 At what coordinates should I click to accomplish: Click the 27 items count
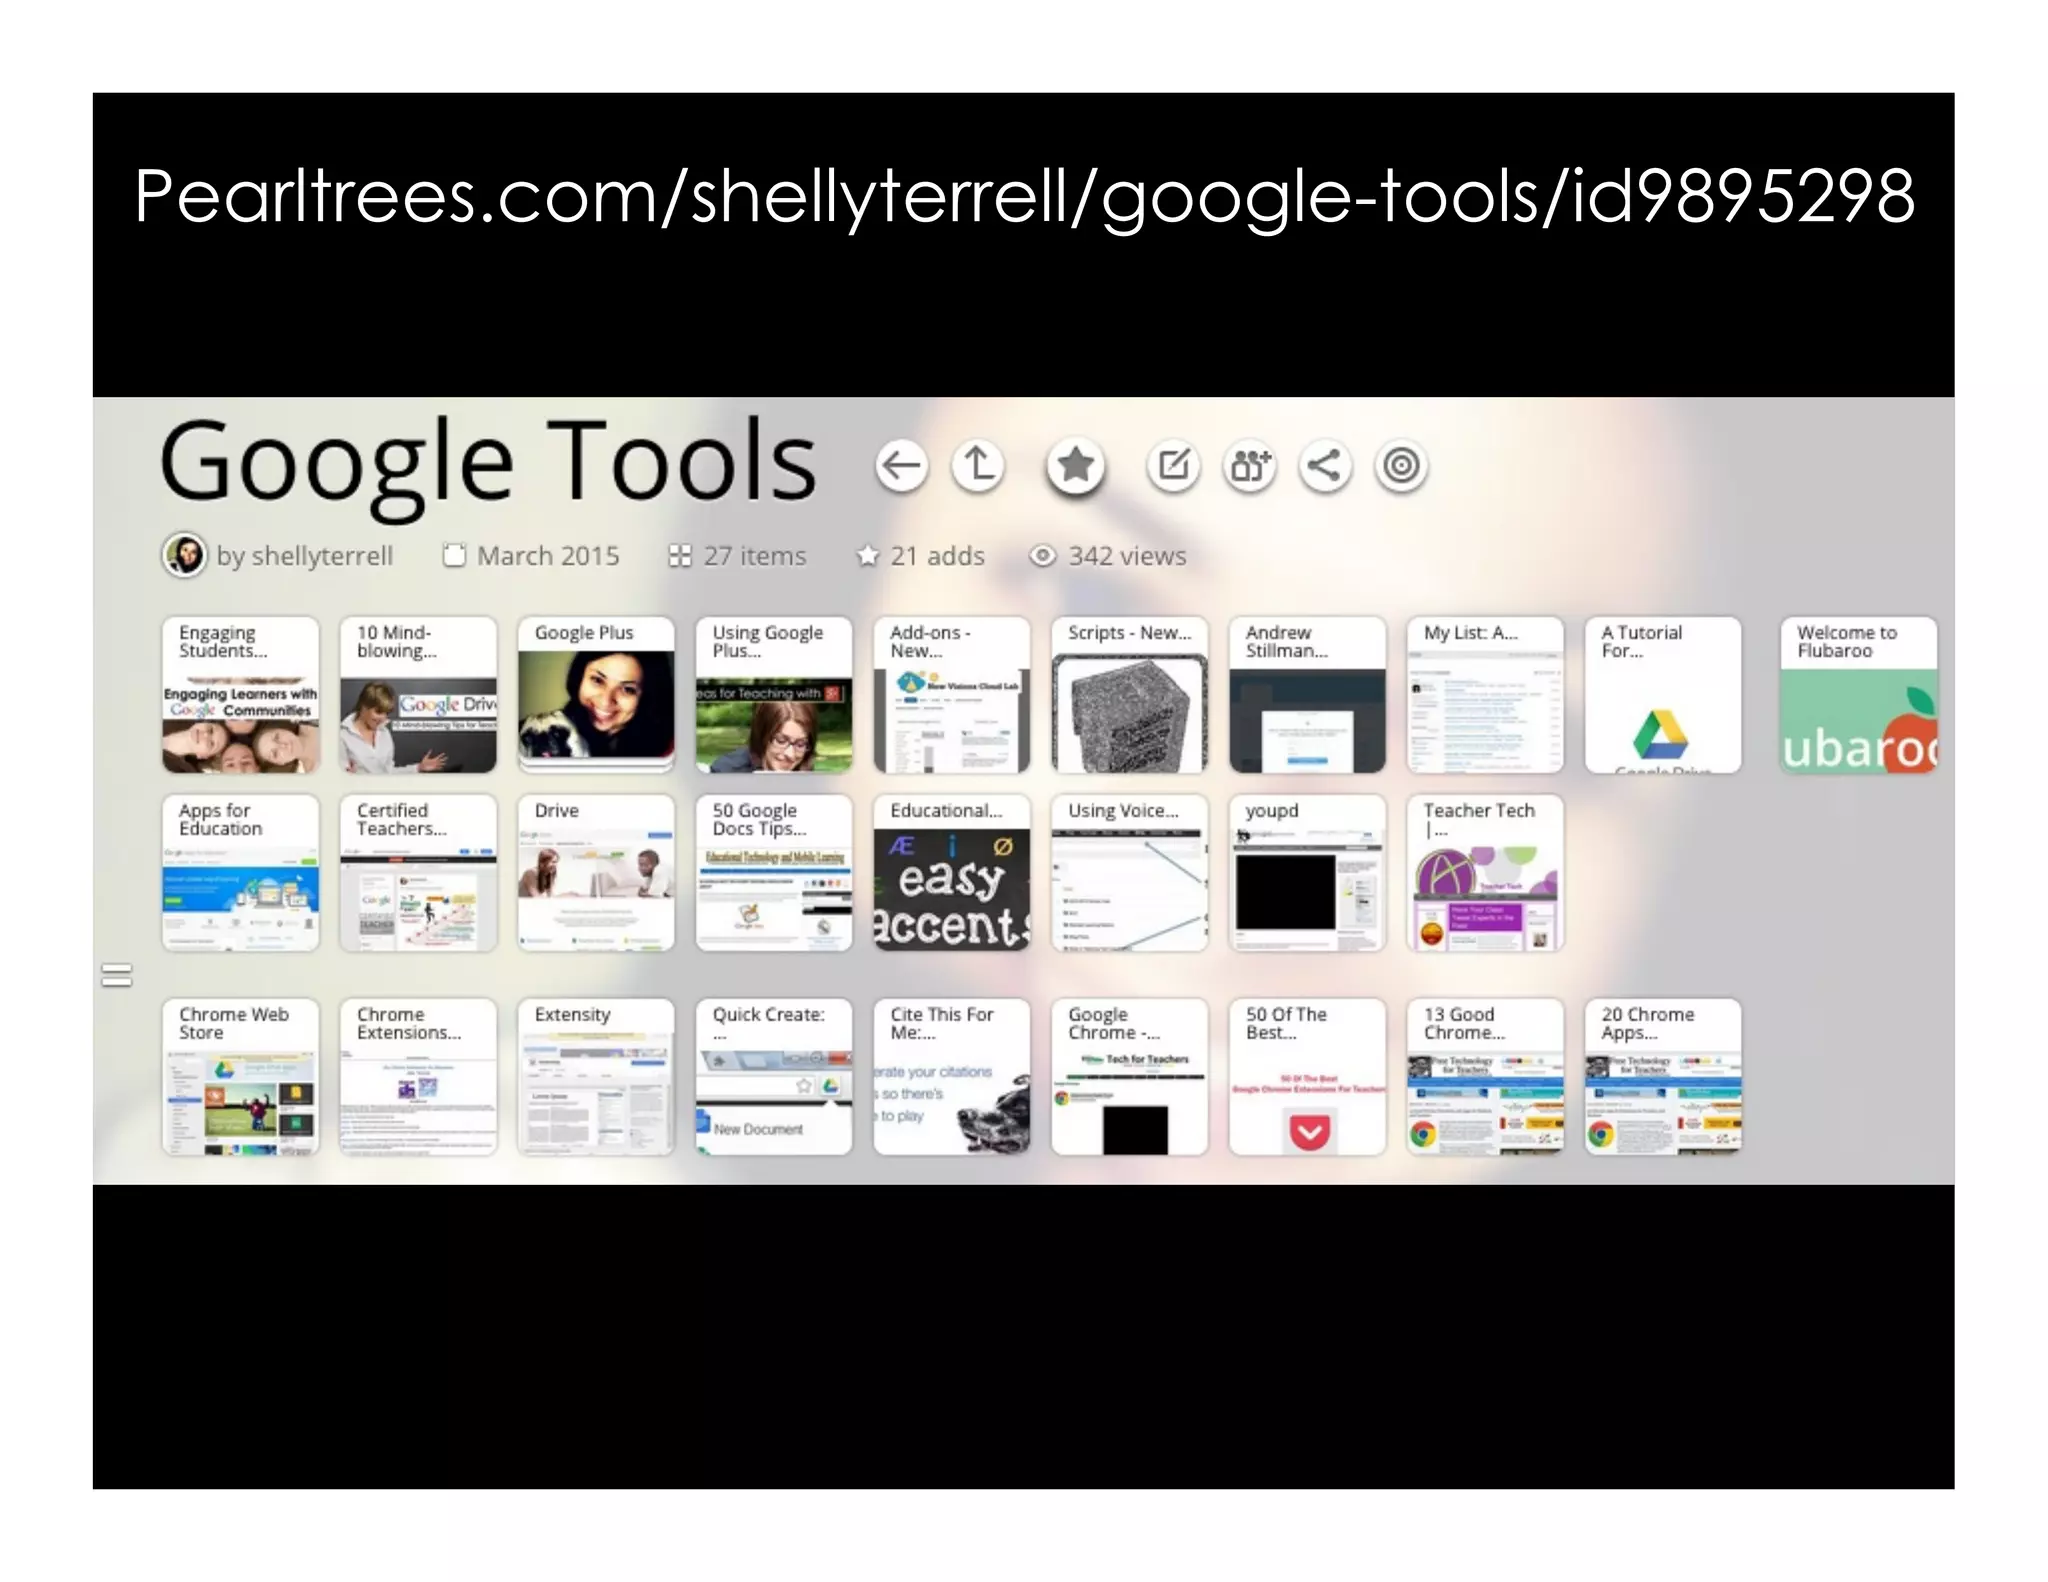(753, 556)
